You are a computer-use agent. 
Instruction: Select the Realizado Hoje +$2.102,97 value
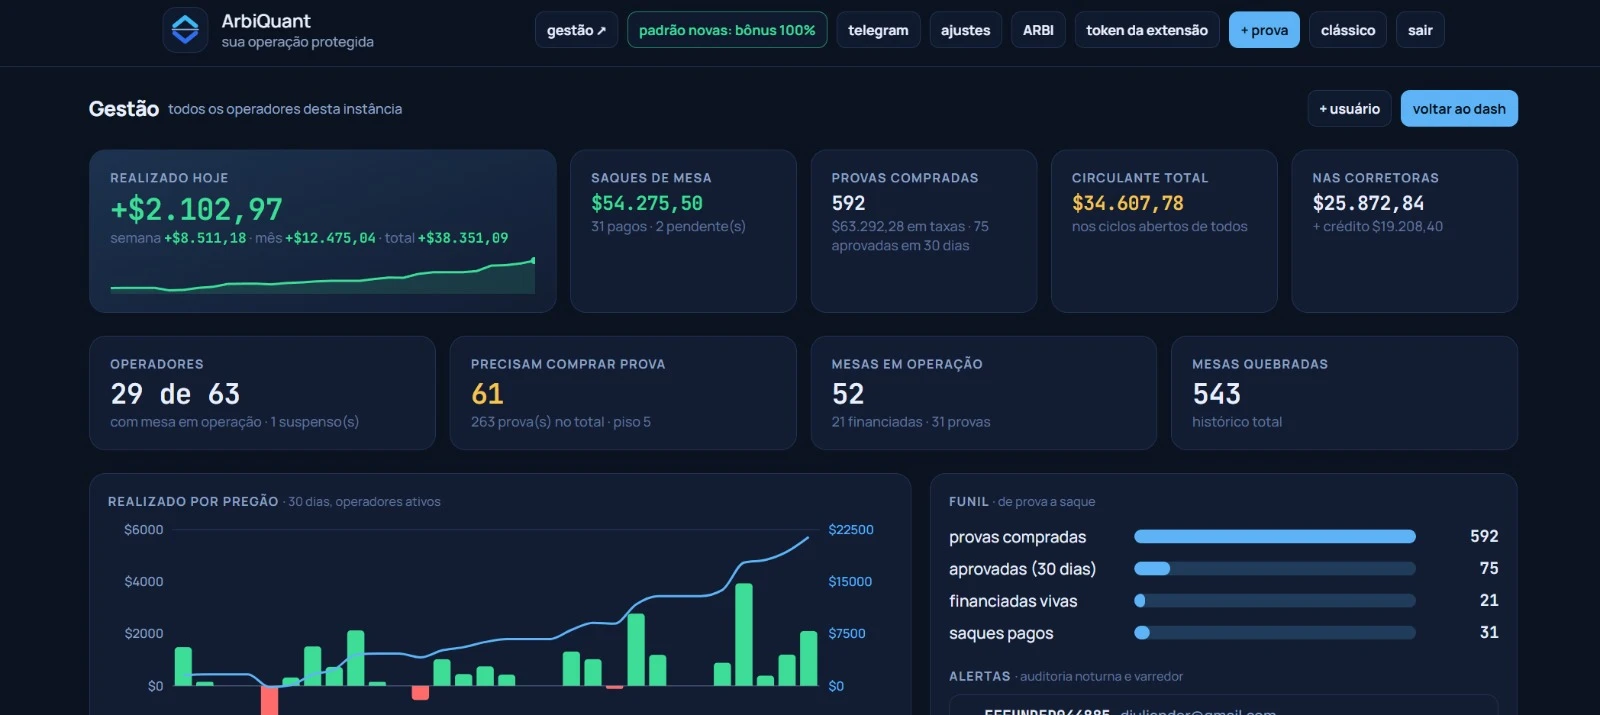(x=196, y=209)
